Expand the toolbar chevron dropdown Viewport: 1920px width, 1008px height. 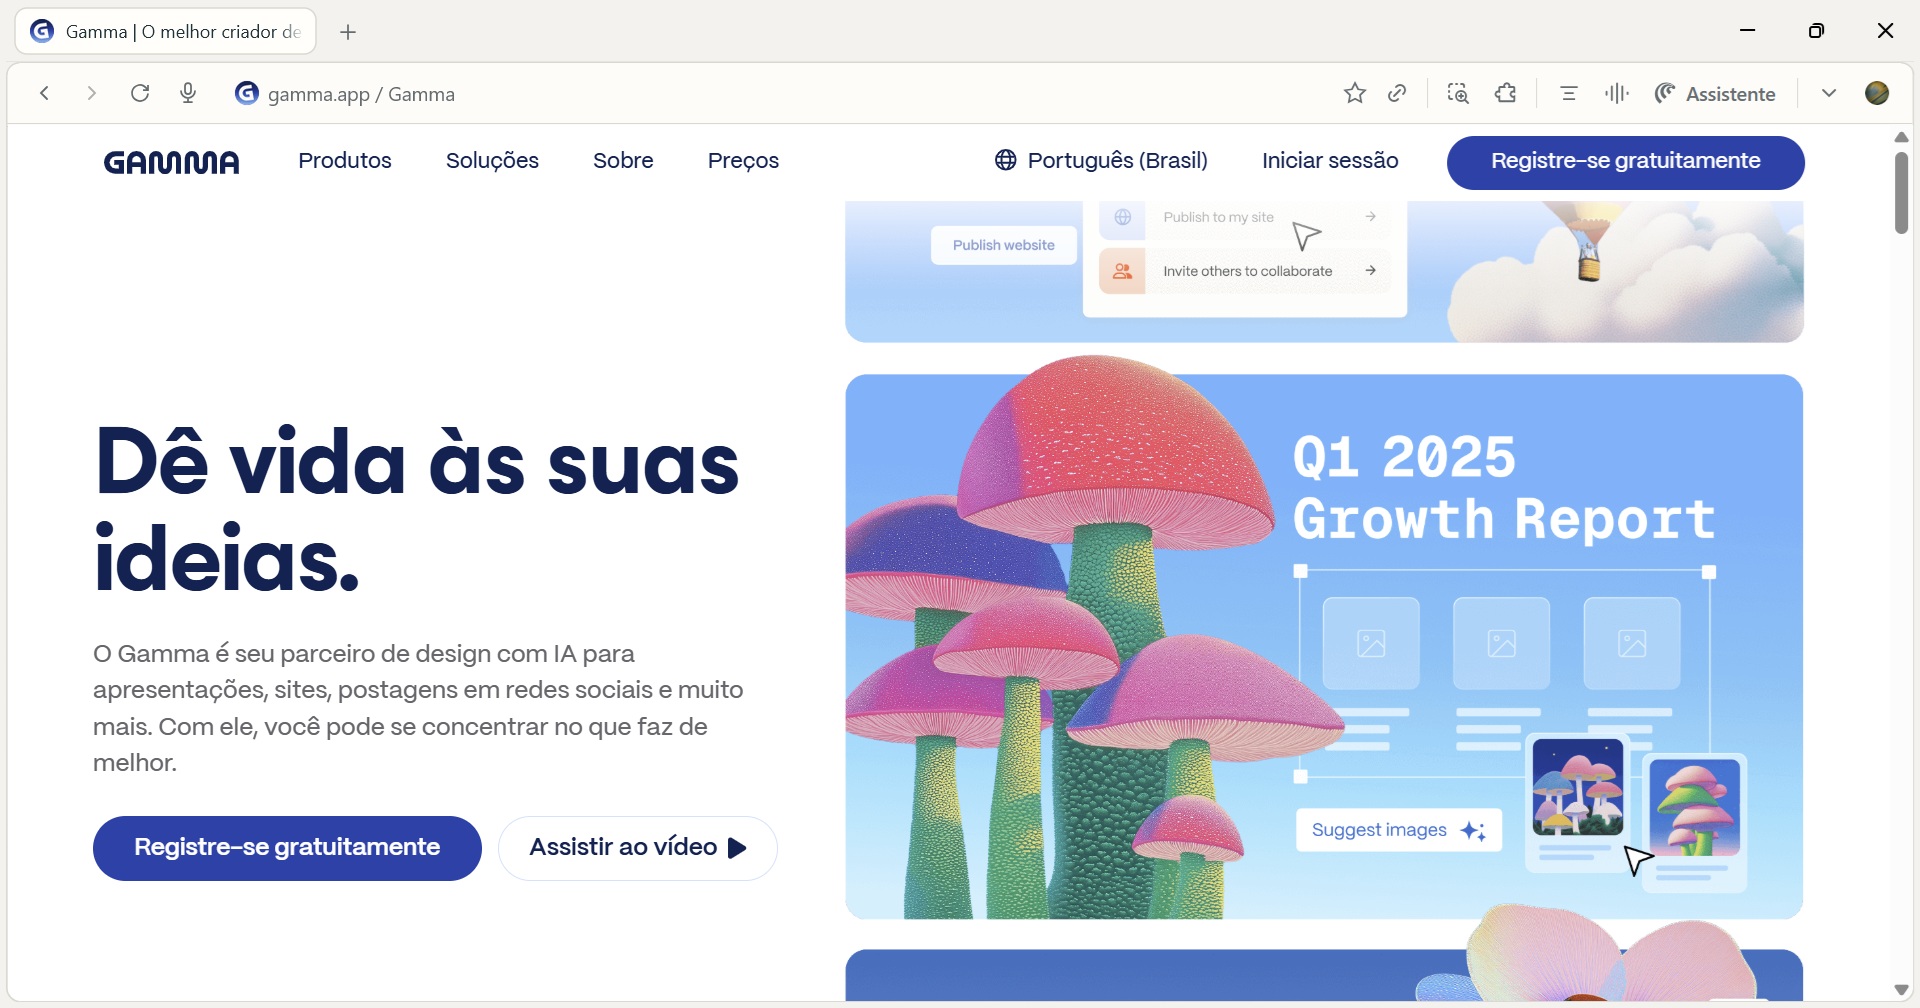(1829, 93)
